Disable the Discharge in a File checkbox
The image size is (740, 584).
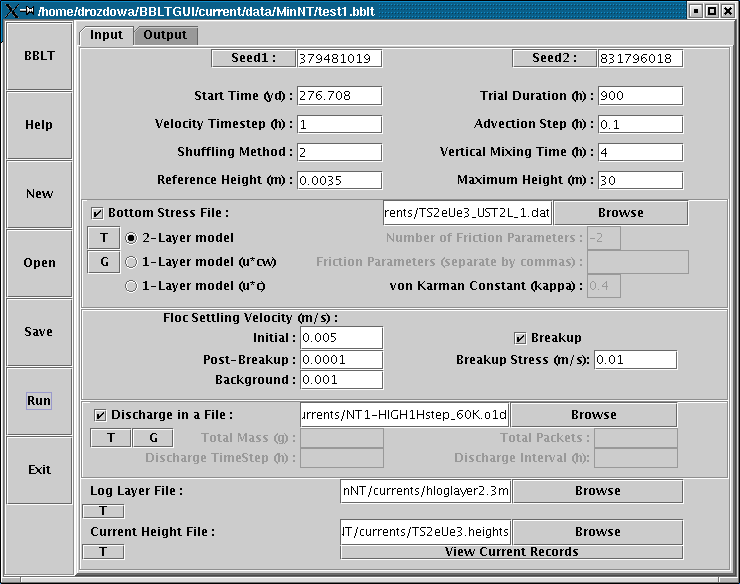(x=100, y=415)
